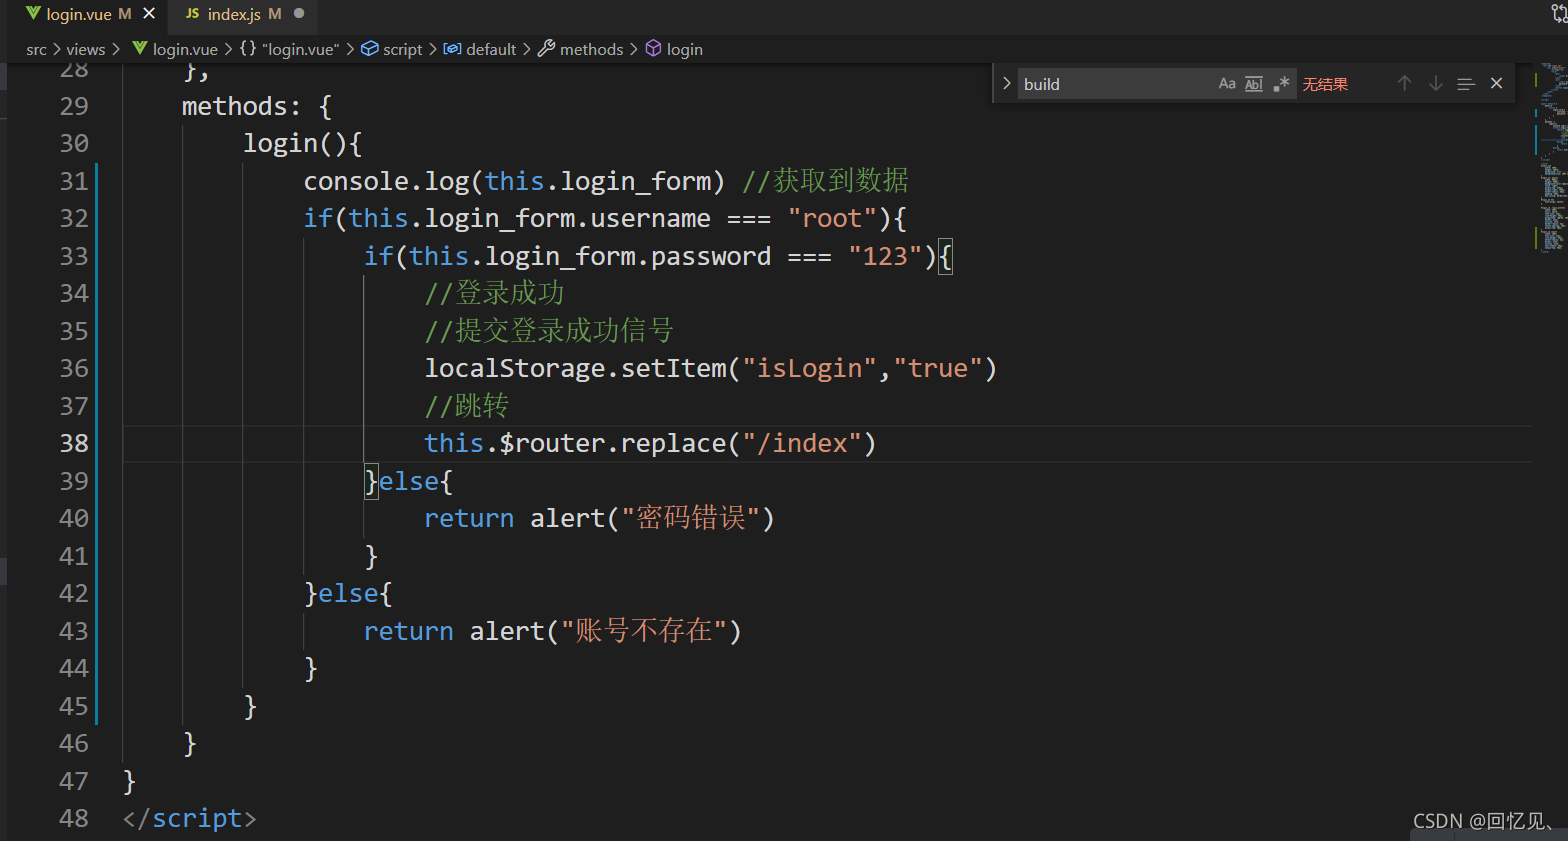Click '$router.replace' on line 38
The height and width of the screenshot is (841, 1568).
click(x=613, y=443)
